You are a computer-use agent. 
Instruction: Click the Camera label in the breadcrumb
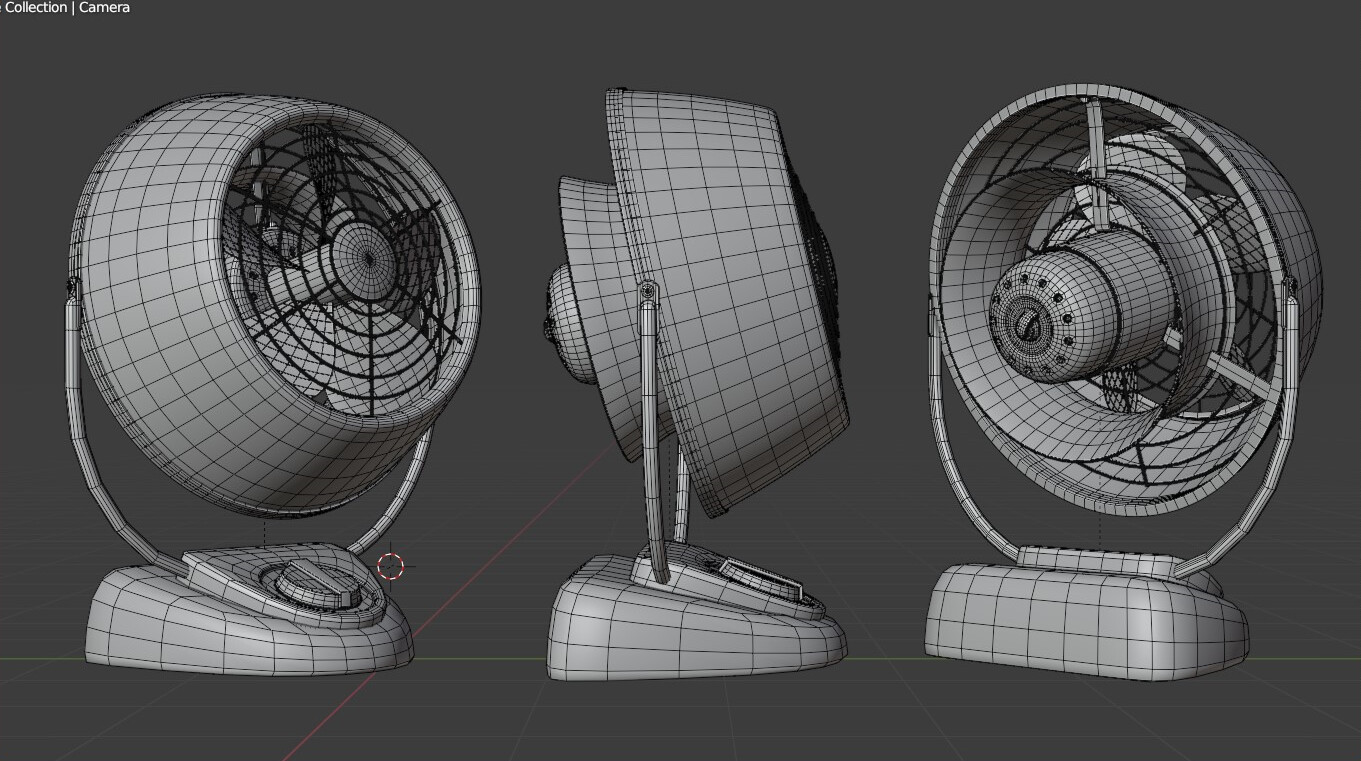tap(103, 7)
